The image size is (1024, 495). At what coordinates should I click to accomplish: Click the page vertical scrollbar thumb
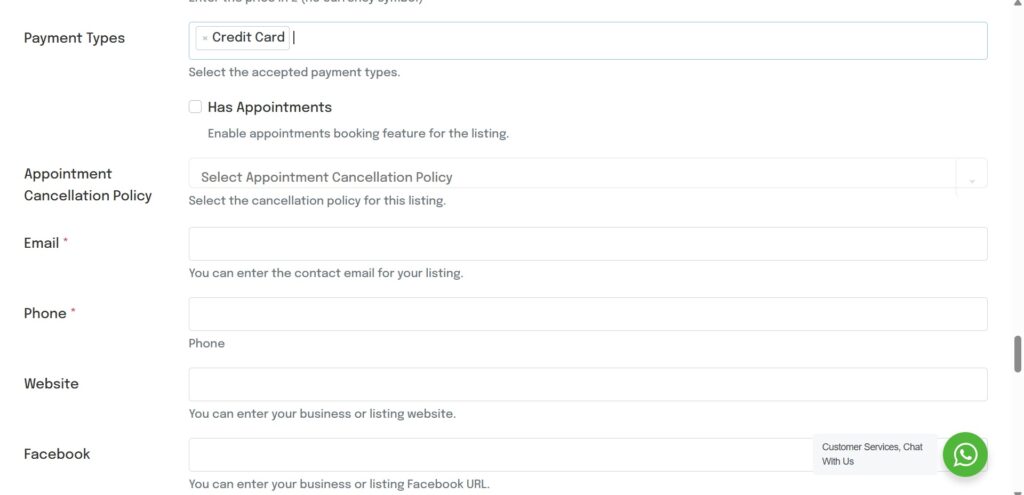1018,354
